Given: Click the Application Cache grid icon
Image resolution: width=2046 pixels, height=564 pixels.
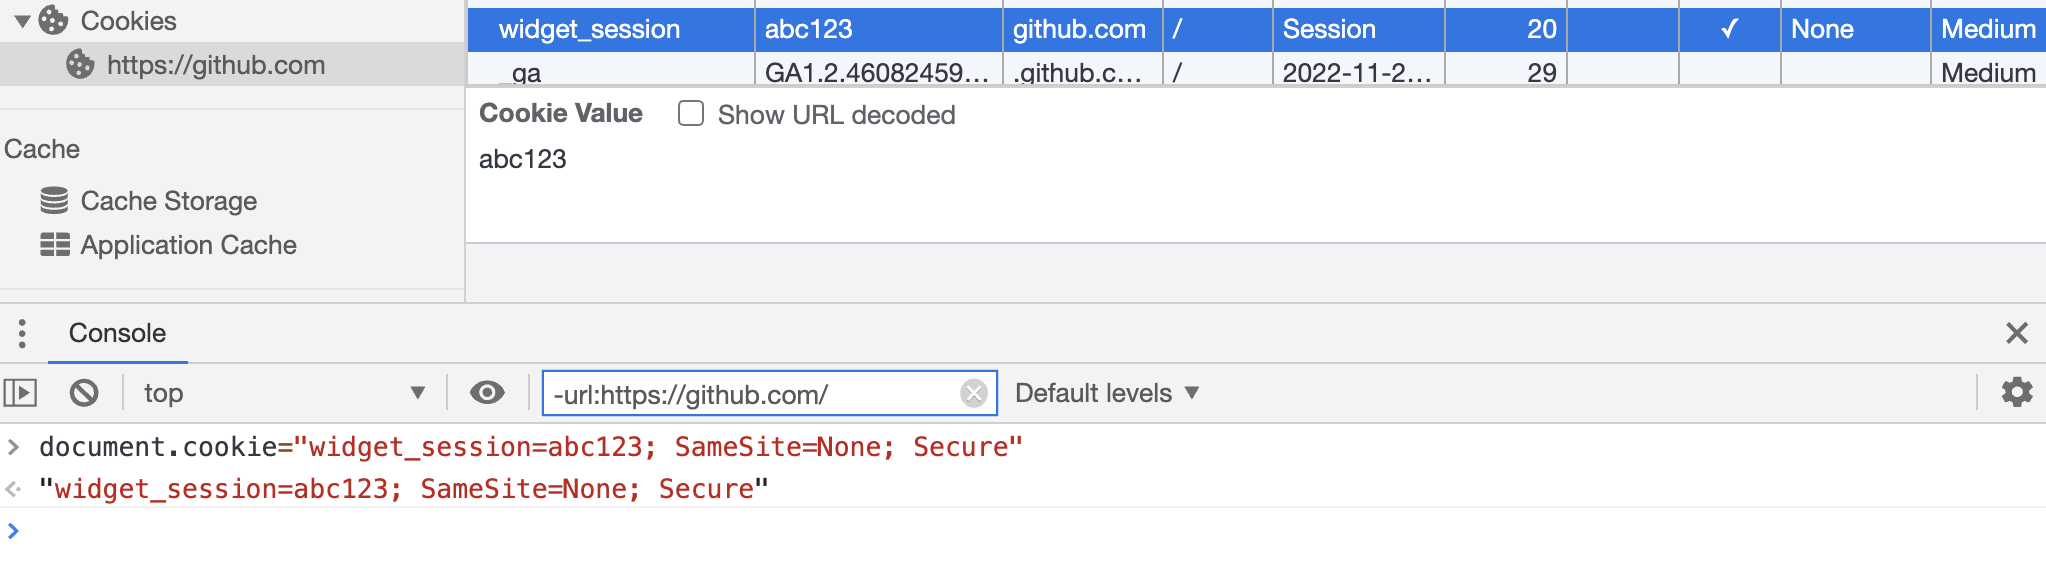Looking at the screenshot, I should click(55, 245).
